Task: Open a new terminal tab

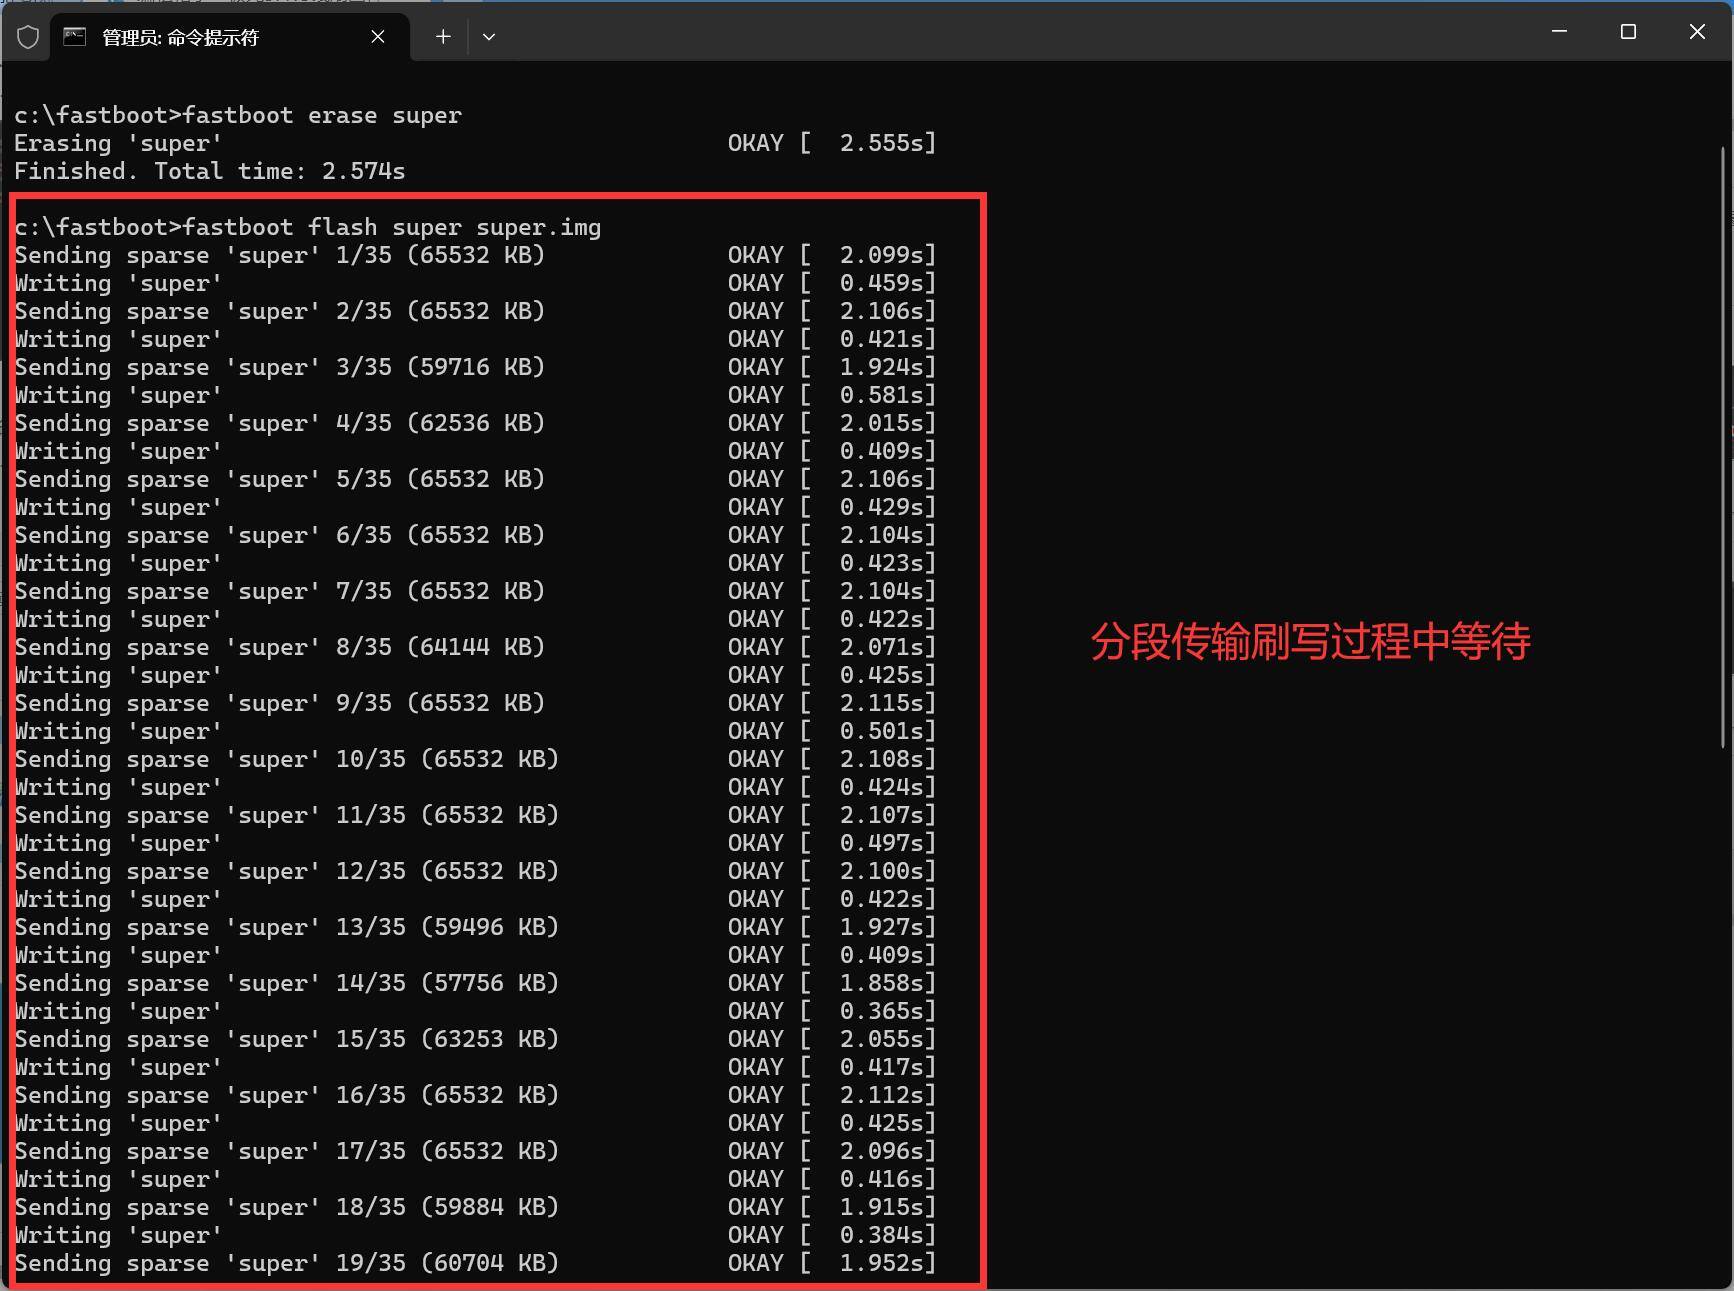Action: click(x=443, y=37)
